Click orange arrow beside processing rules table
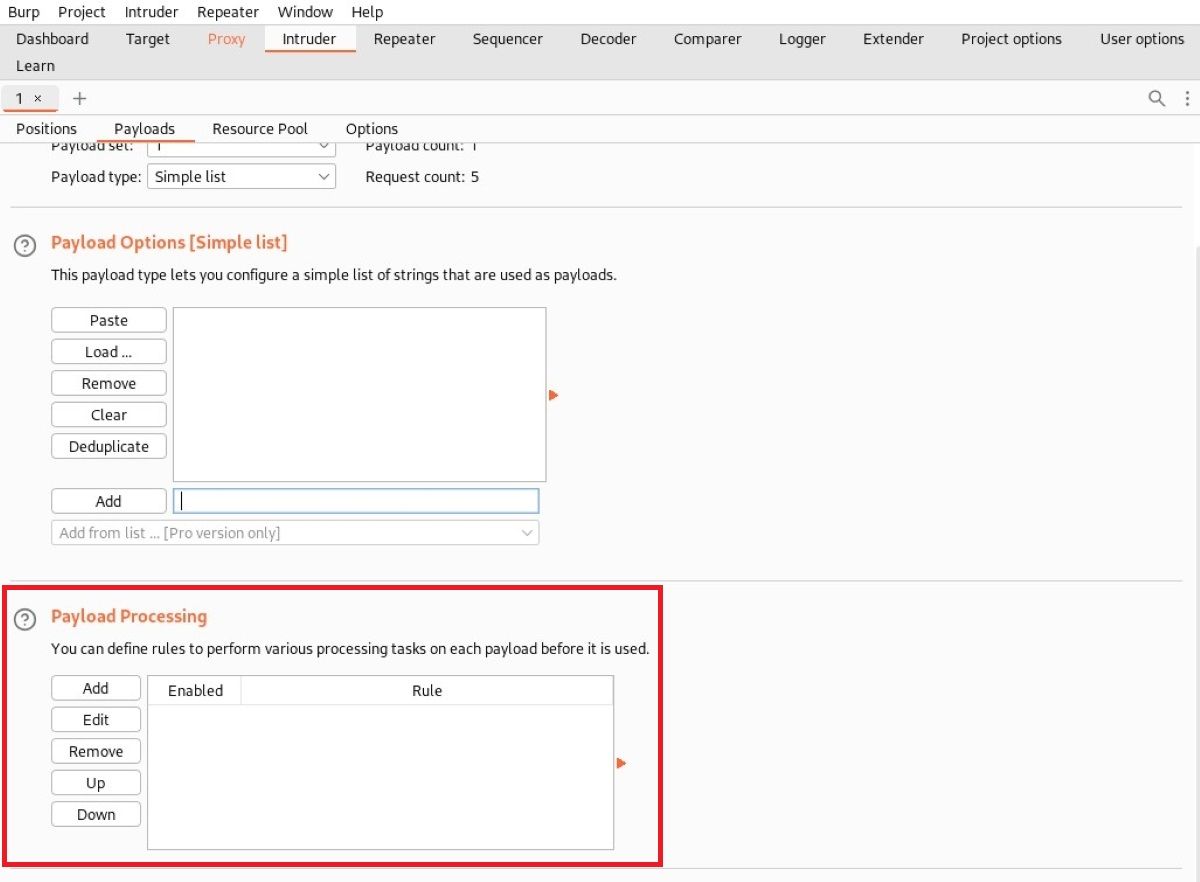This screenshot has width=1200, height=882. (621, 763)
